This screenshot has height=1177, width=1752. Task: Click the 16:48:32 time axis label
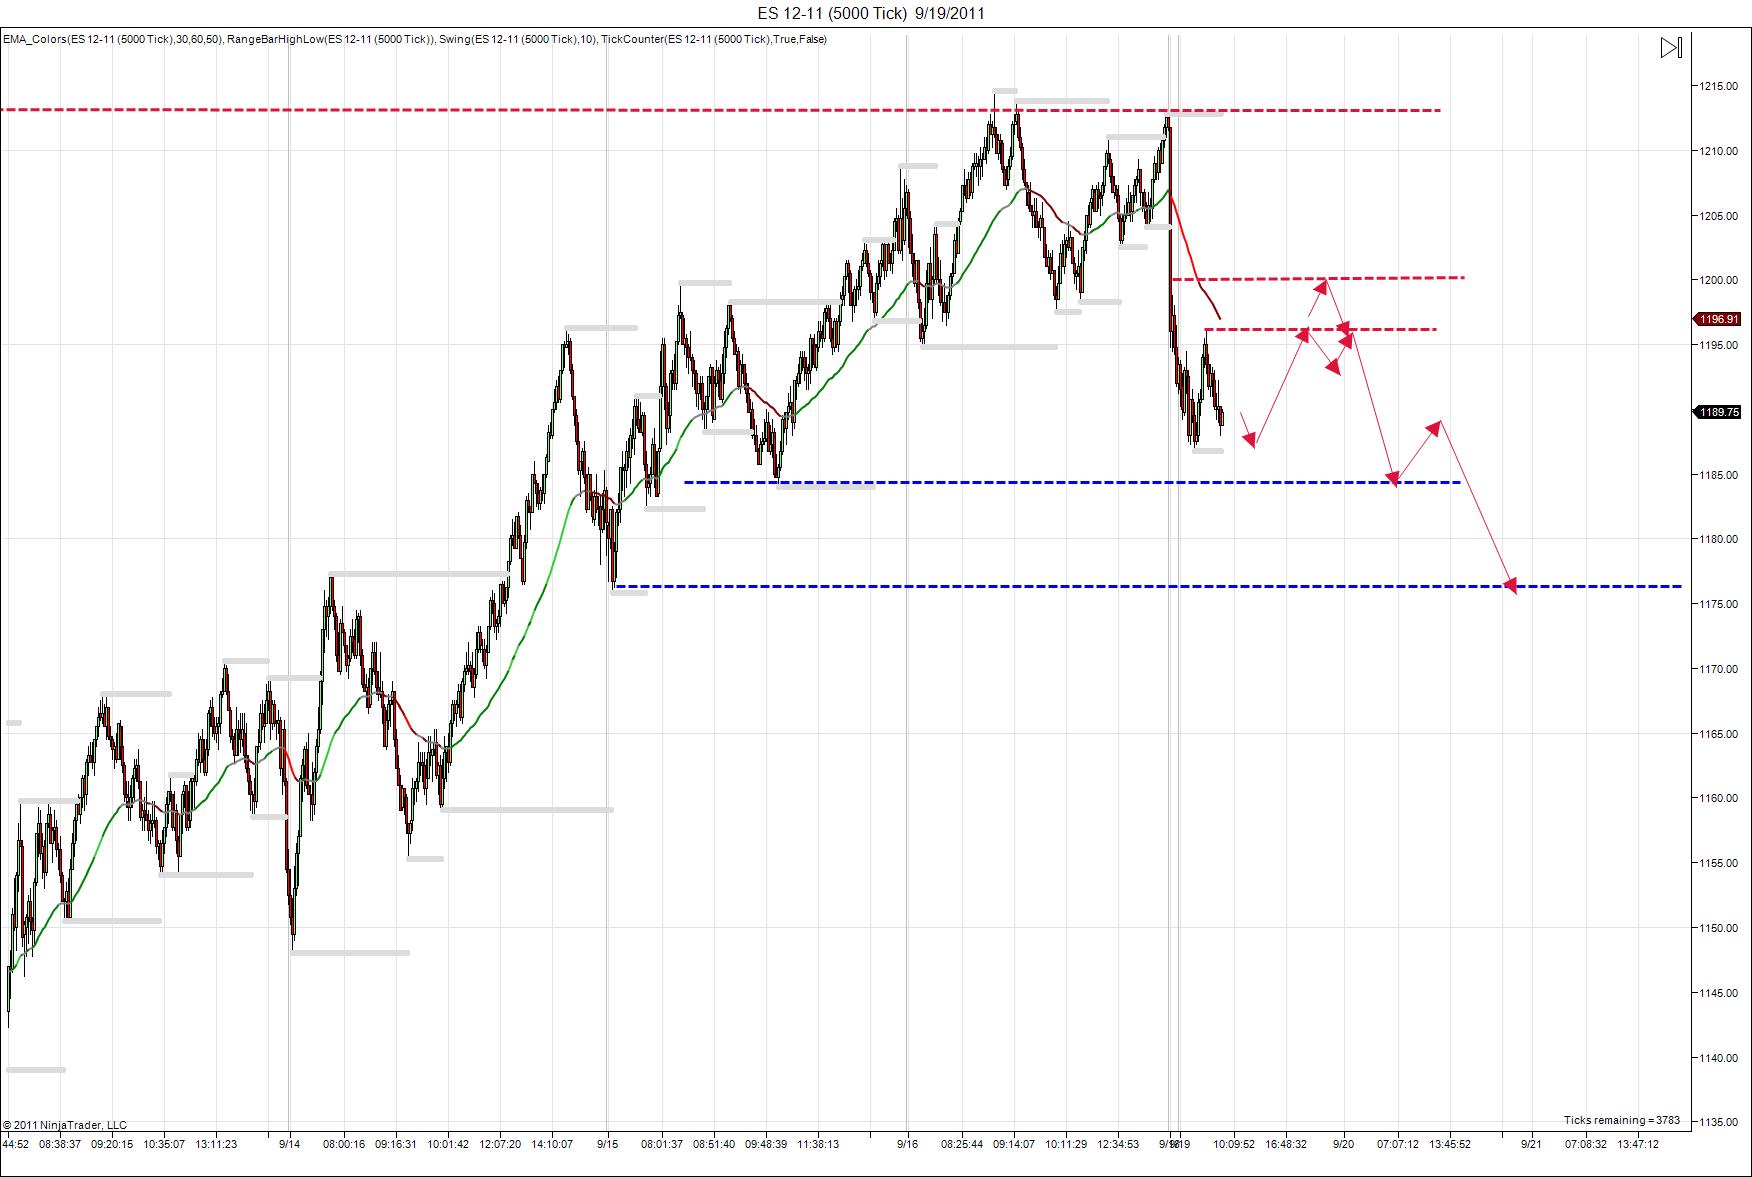(x=1286, y=1144)
